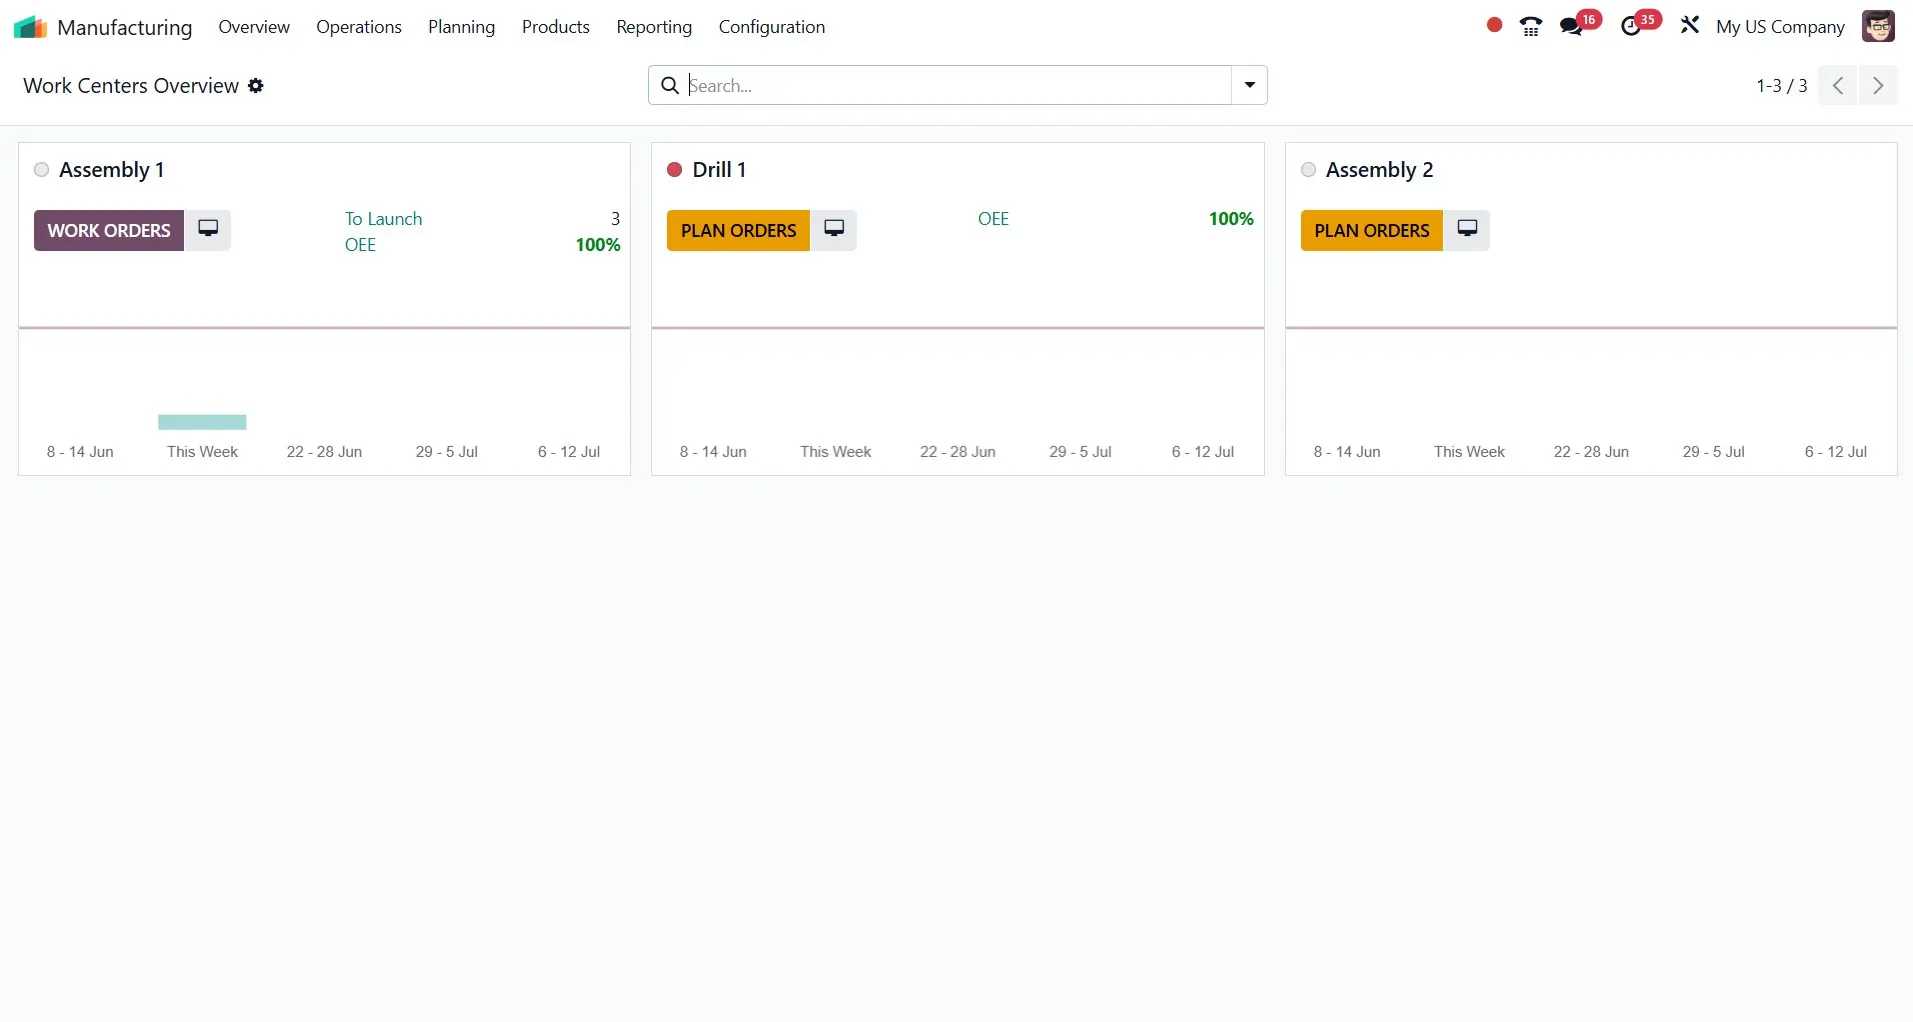Toggle Assembly 1 status circle
The height and width of the screenshot is (1022, 1913).
coord(41,170)
